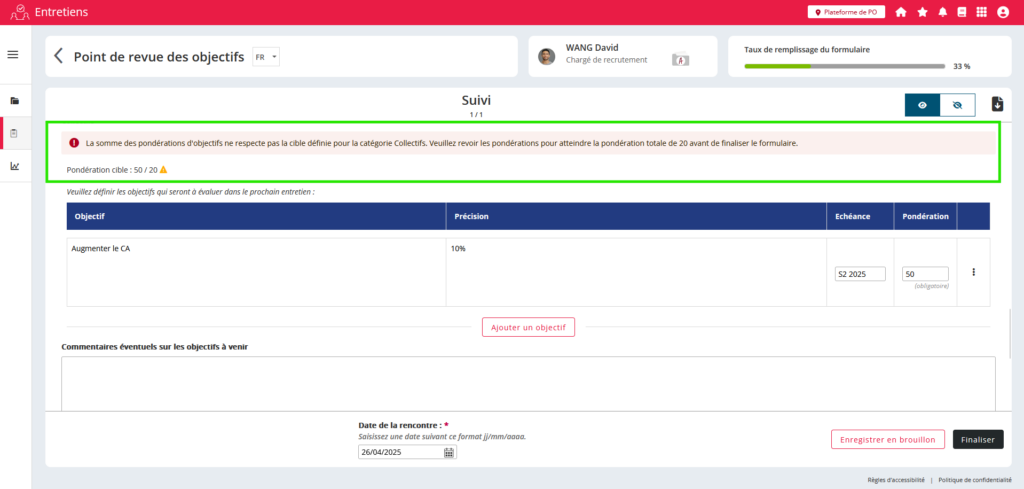1024x489 pixels.
Task: Switch to the hidden crossed-eye view
Action: (957, 105)
